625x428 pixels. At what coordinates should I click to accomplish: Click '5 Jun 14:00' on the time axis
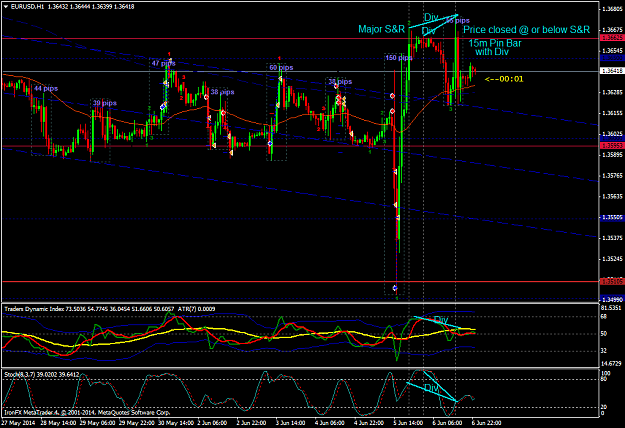pyautogui.click(x=408, y=423)
